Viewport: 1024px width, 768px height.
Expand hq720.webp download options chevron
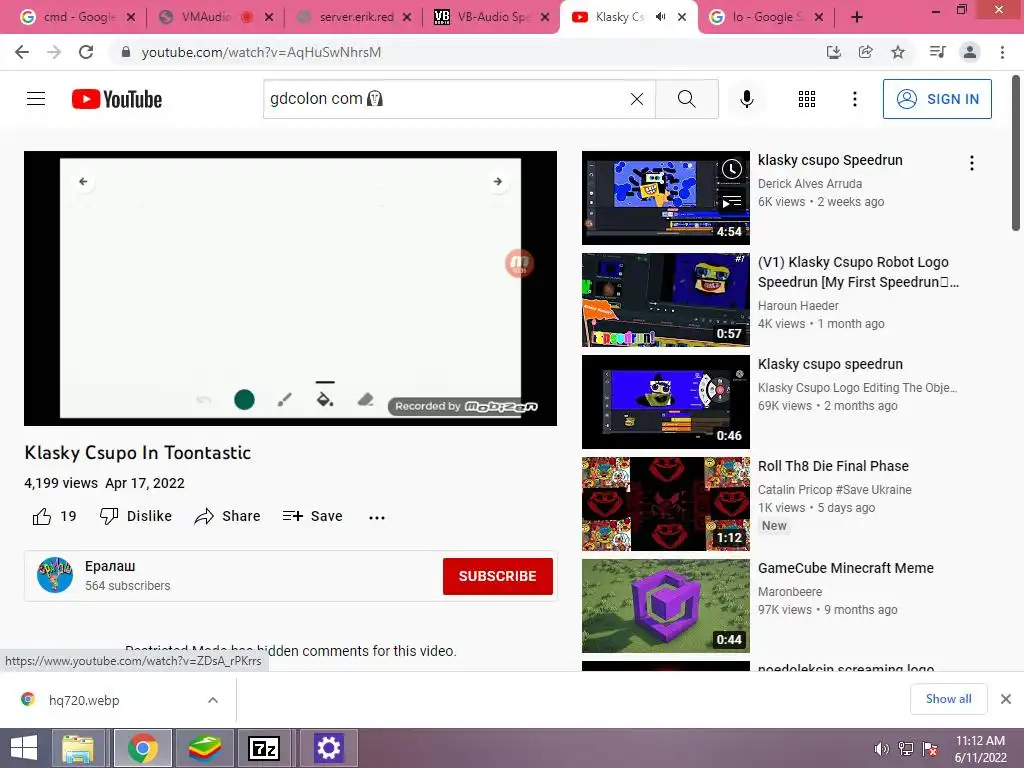click(213, 700)
